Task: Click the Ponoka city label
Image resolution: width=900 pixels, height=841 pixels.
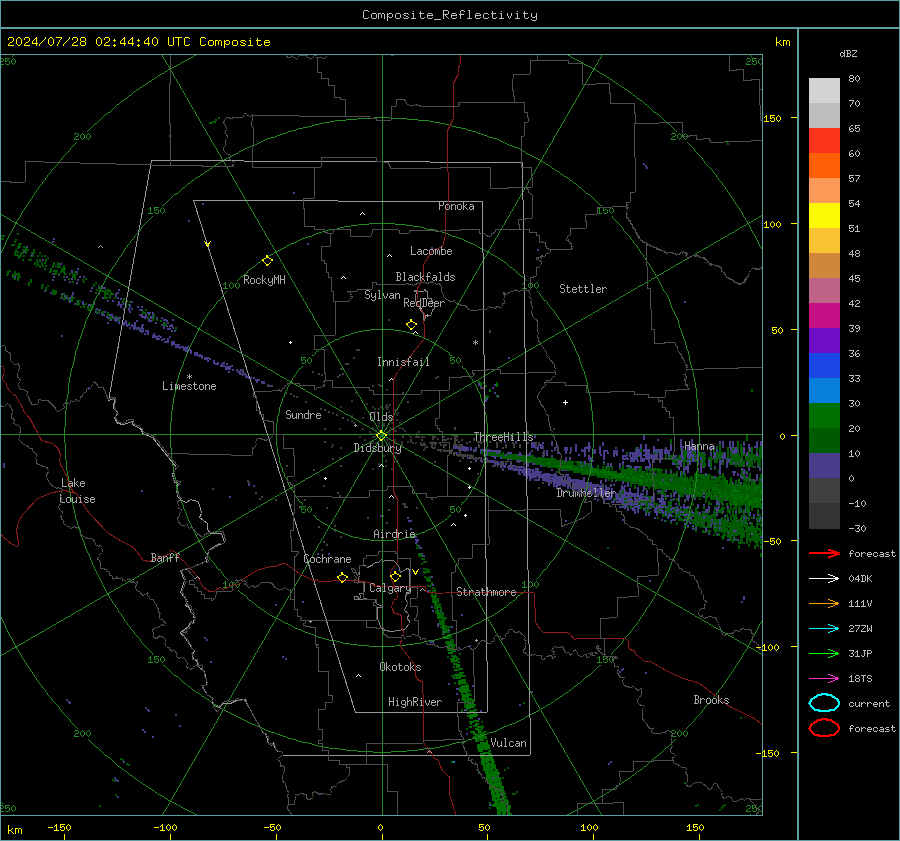Action: point(456,206)
